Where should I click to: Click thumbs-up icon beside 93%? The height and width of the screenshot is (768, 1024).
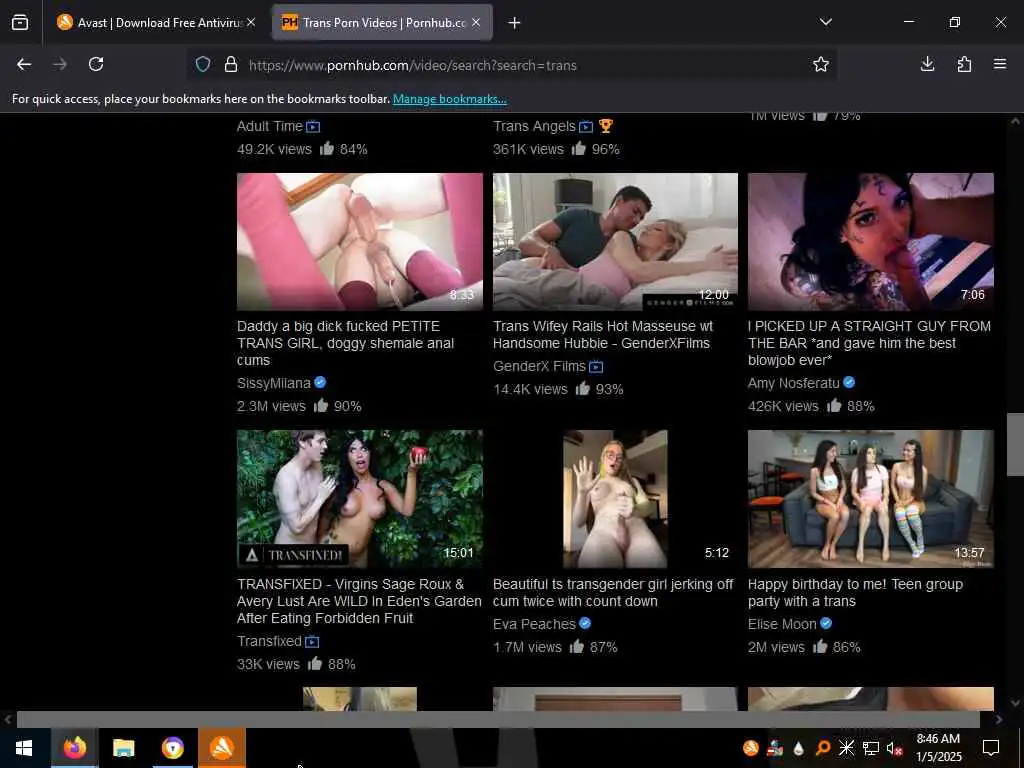[583, 389]
